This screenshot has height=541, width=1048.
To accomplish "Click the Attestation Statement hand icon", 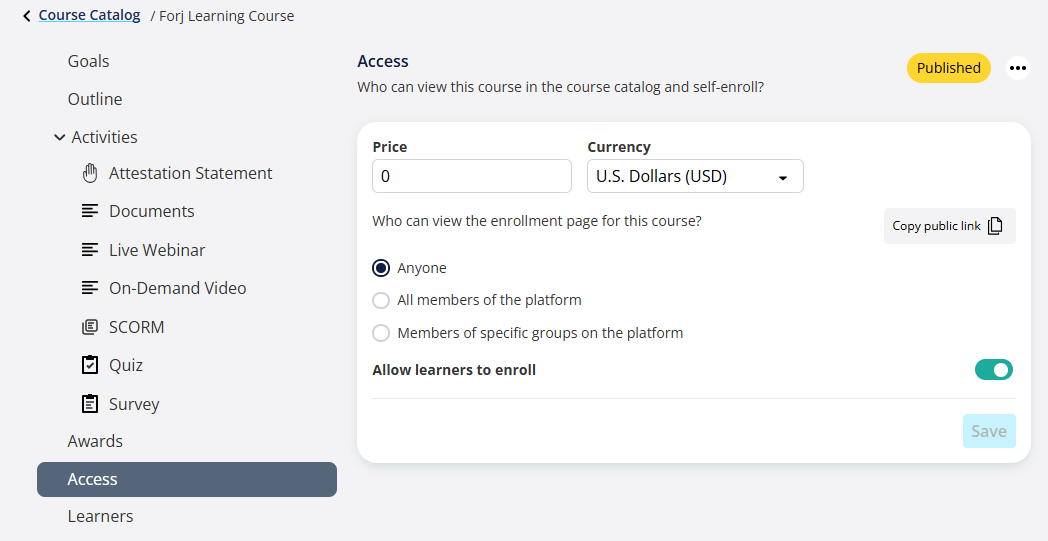I will tap(90, 173).
